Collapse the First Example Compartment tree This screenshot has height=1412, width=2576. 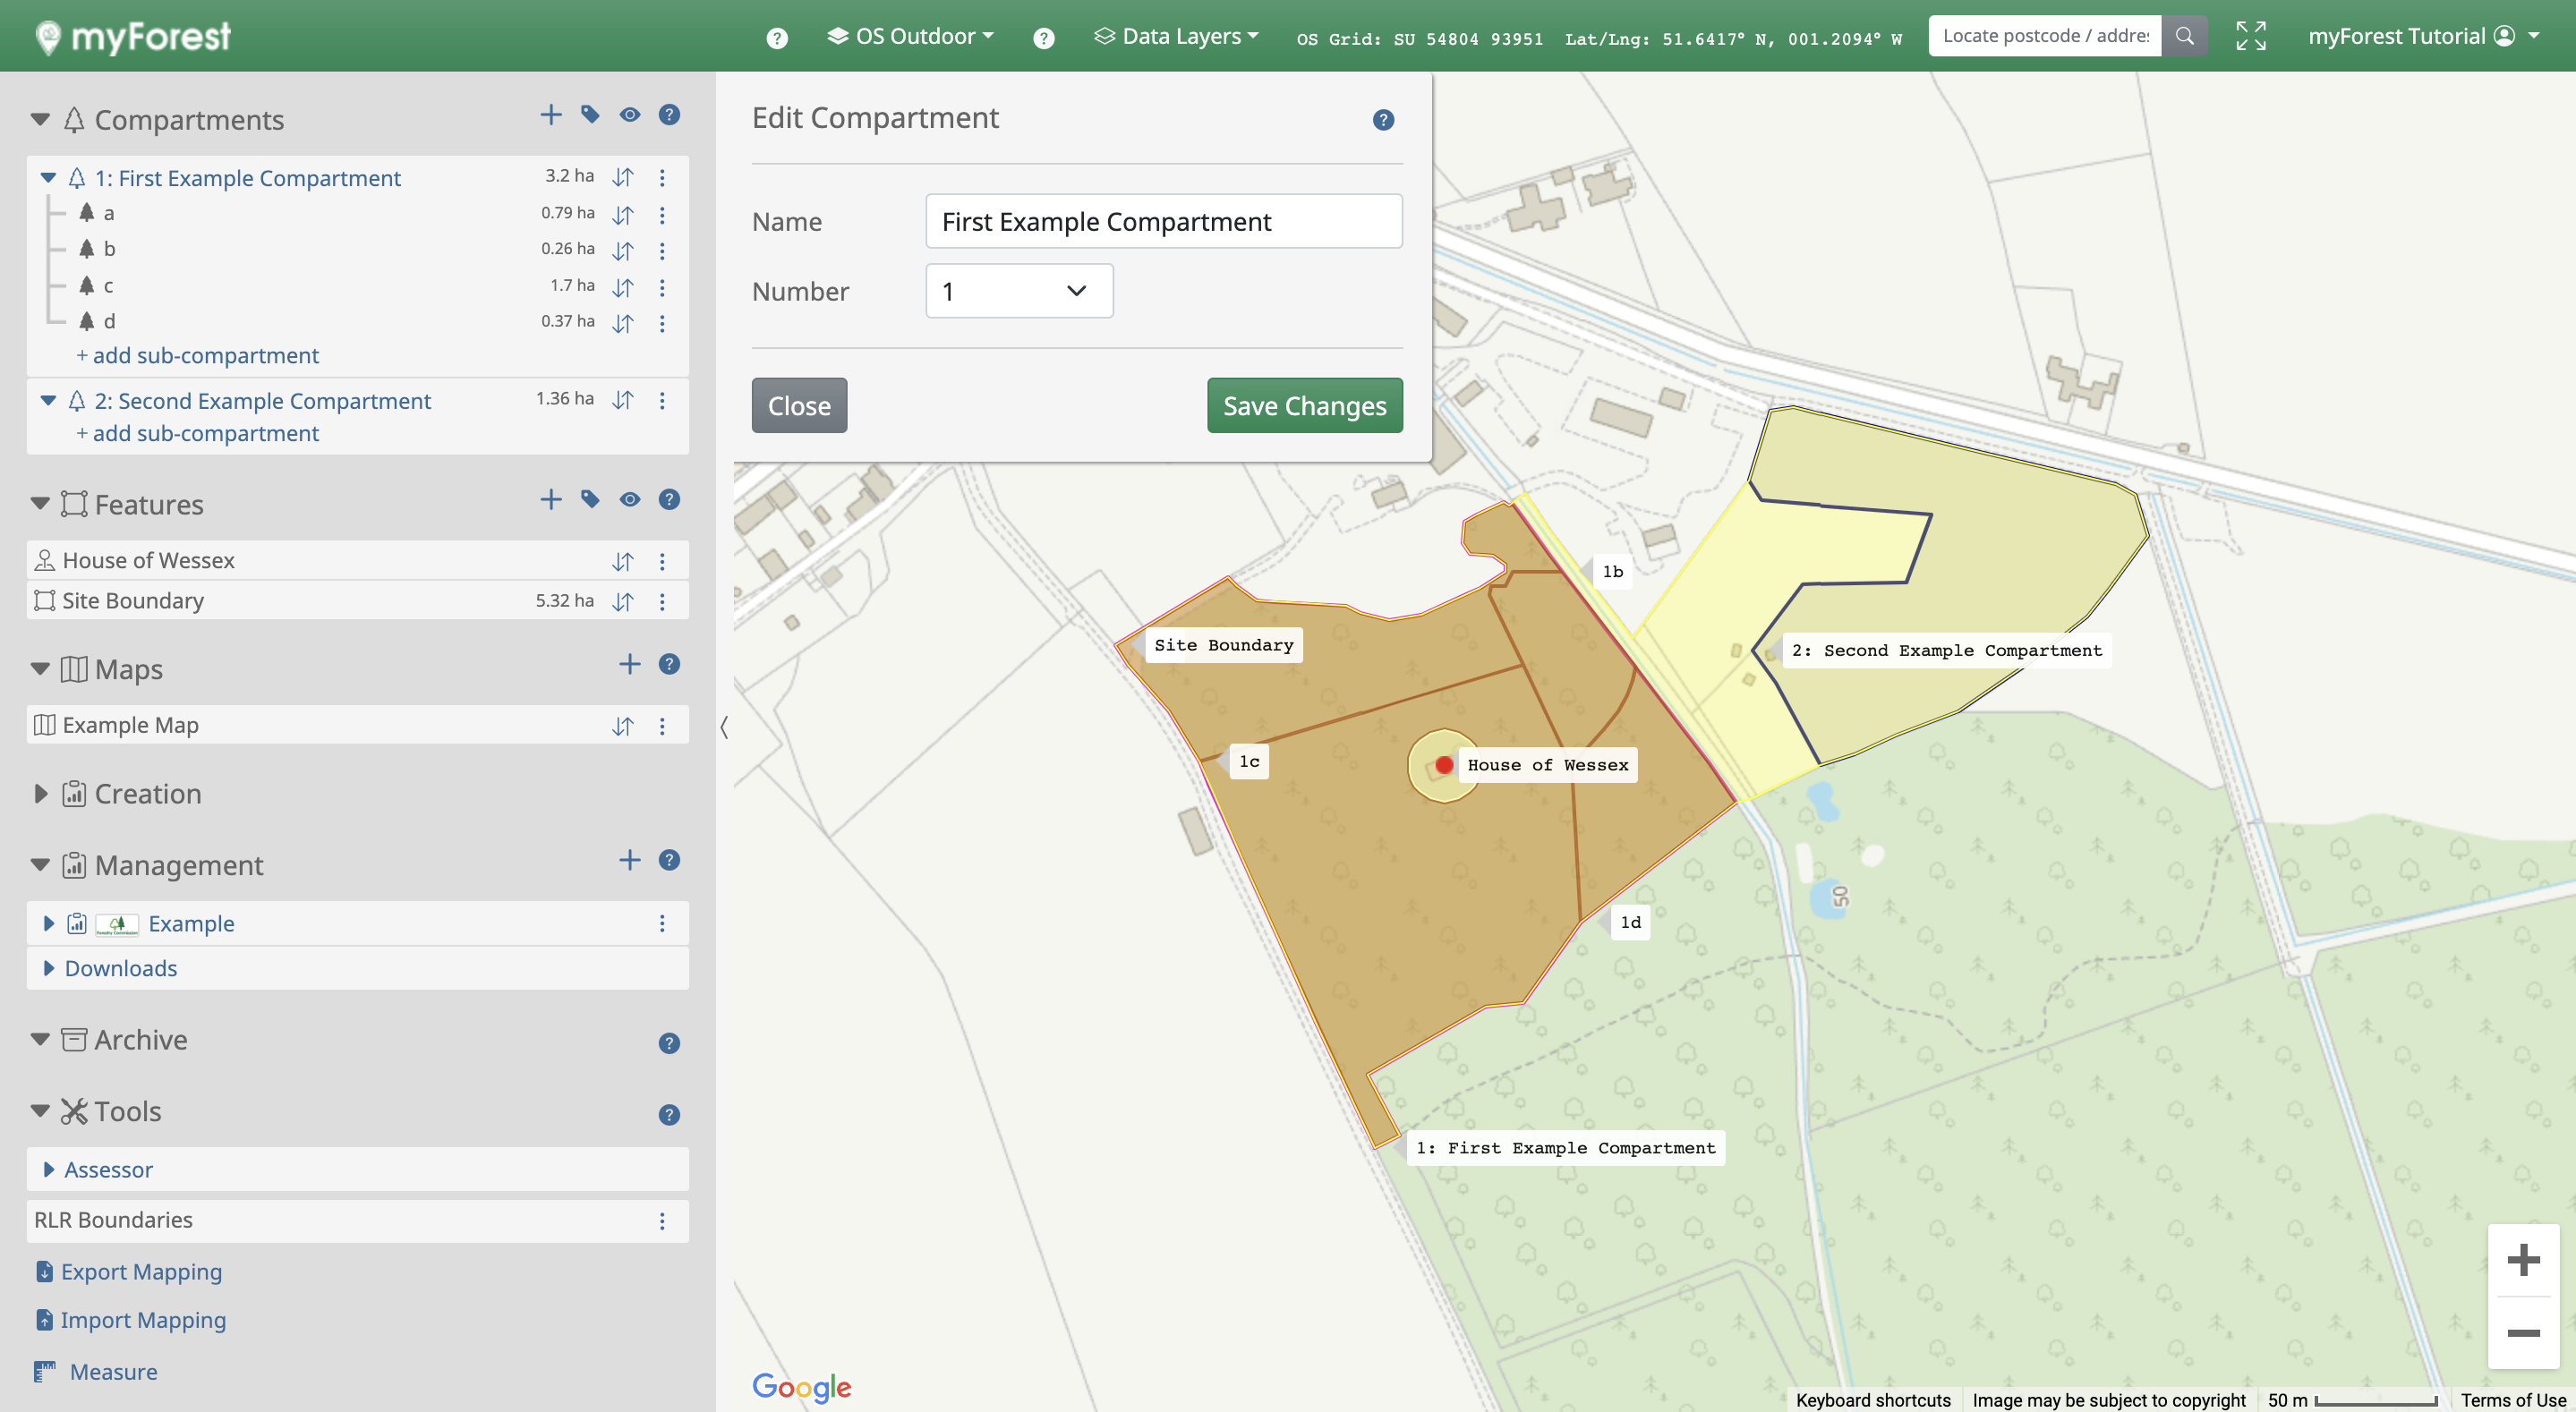[x=48, y=178]
